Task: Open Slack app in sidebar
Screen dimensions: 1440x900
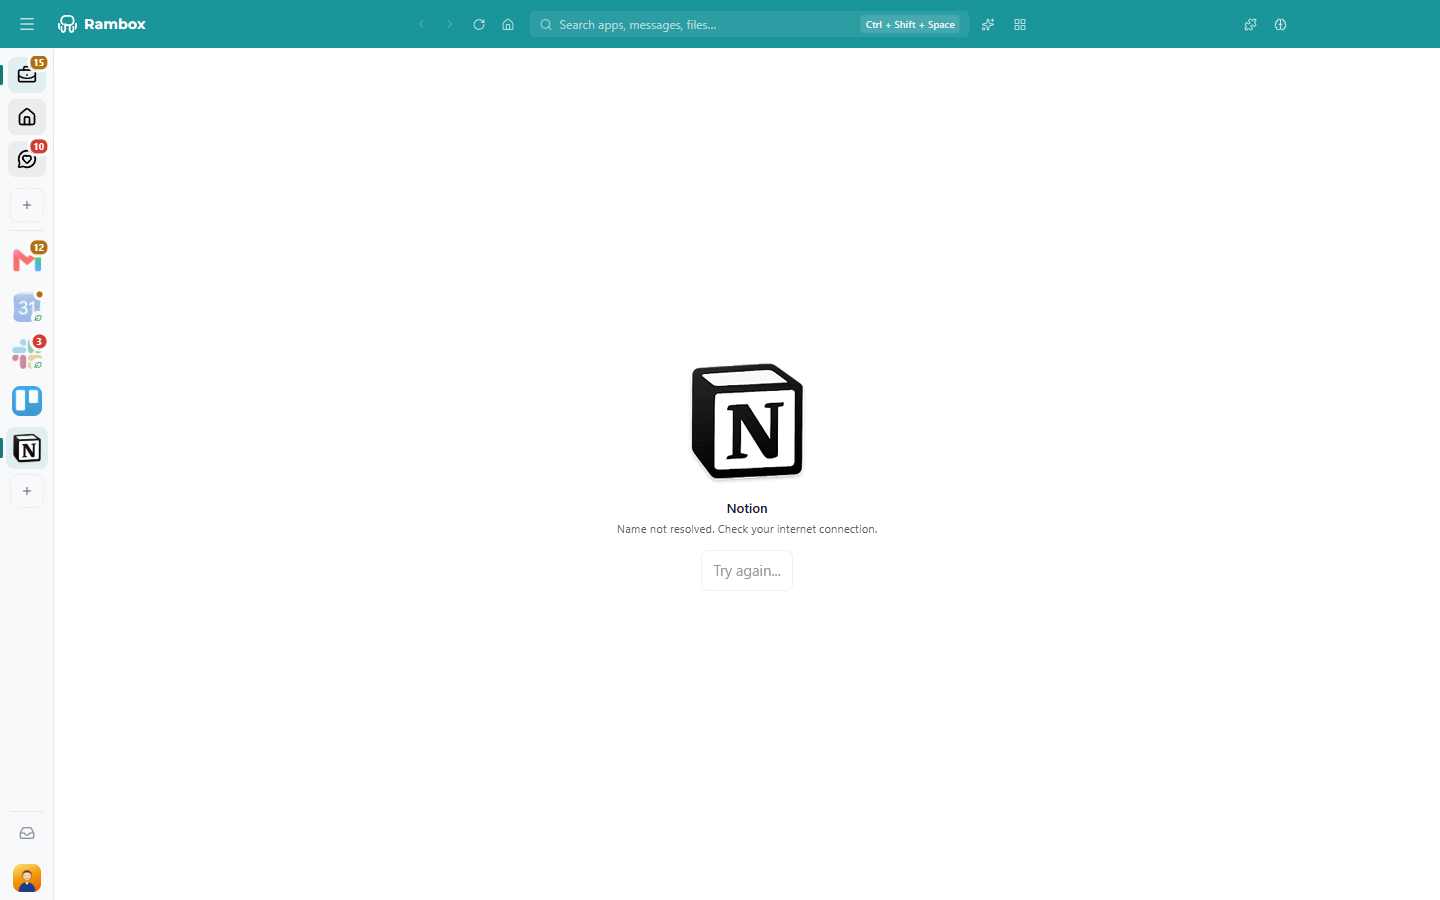Action: point(27,353)
